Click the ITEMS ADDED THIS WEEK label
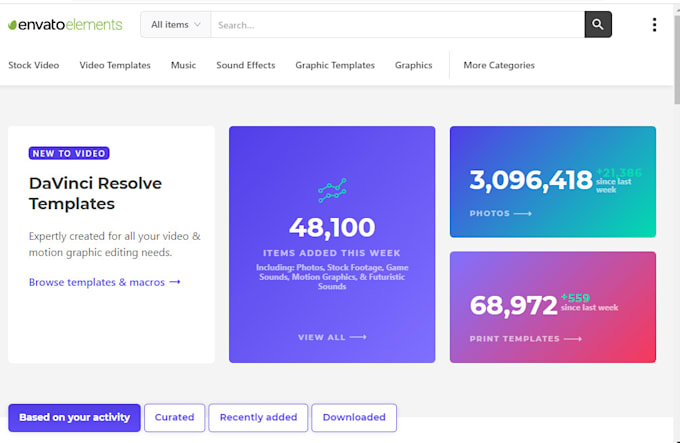680x443 pixels. click(x=332, y=253)
